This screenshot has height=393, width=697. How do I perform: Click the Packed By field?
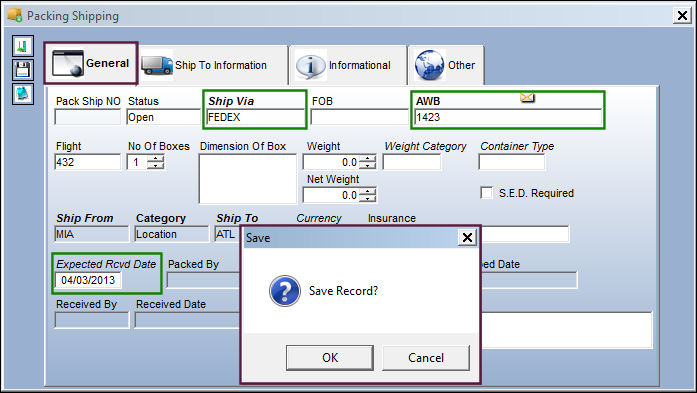click(203, 280)
